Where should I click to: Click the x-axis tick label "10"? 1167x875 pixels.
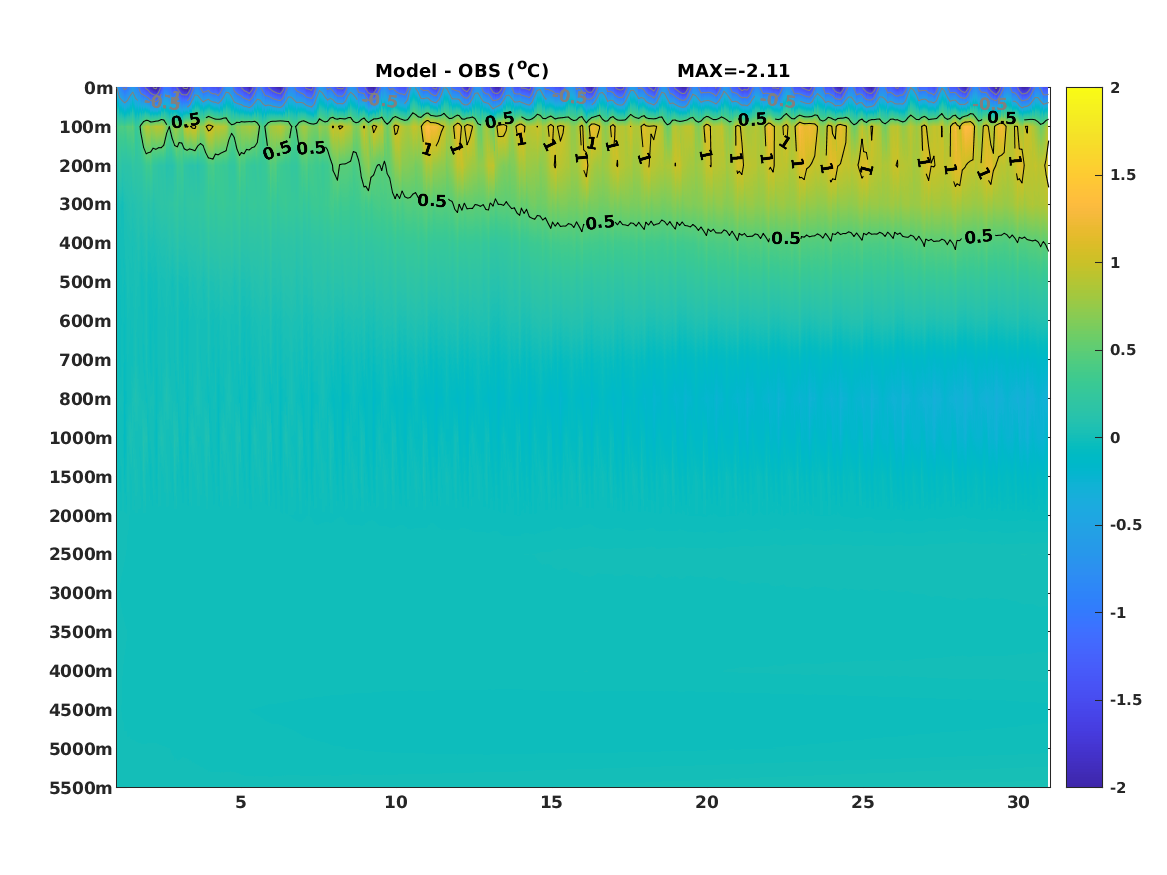(x=396, y=802)
